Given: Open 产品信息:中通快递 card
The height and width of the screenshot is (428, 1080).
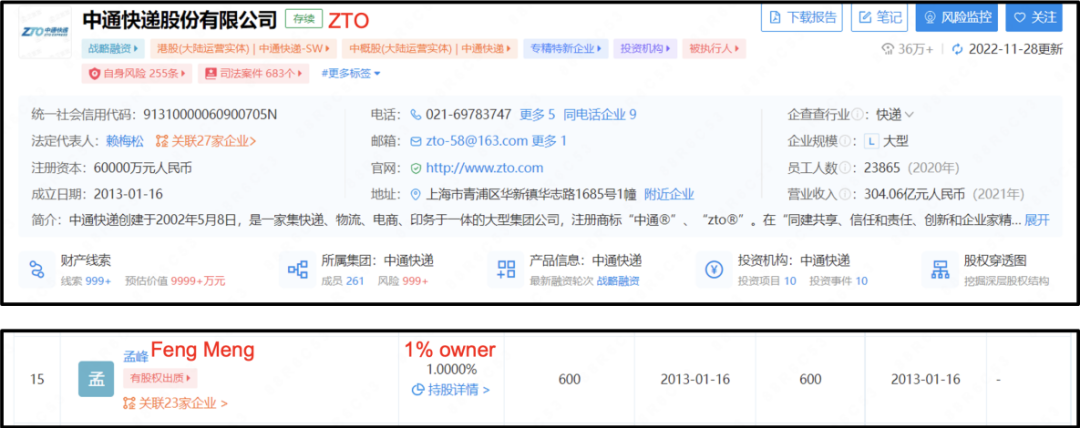Looking at the screenshot, I should click(x=565, y=269).
